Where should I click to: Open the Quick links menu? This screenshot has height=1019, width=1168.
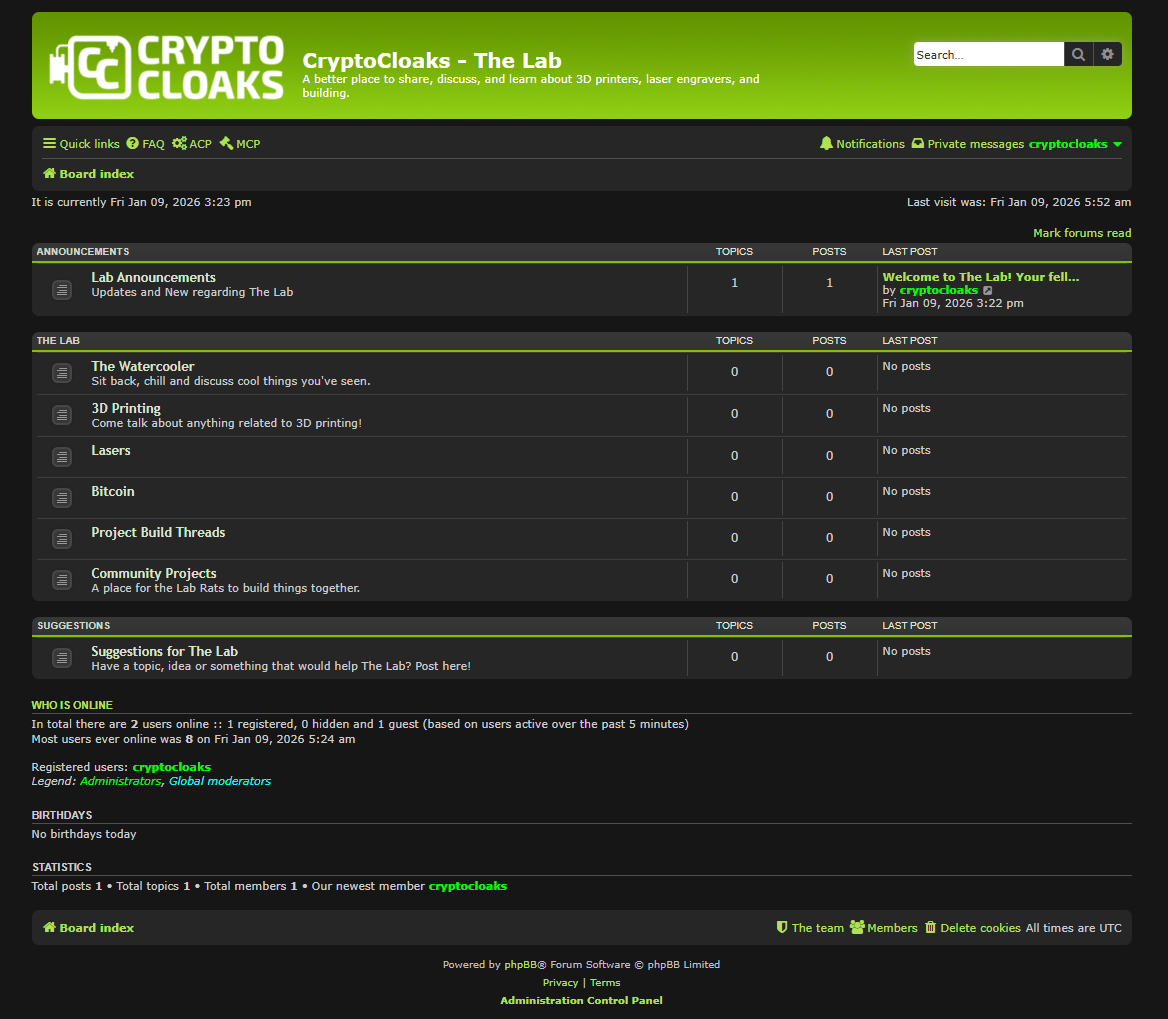click(x=81, y=144)
